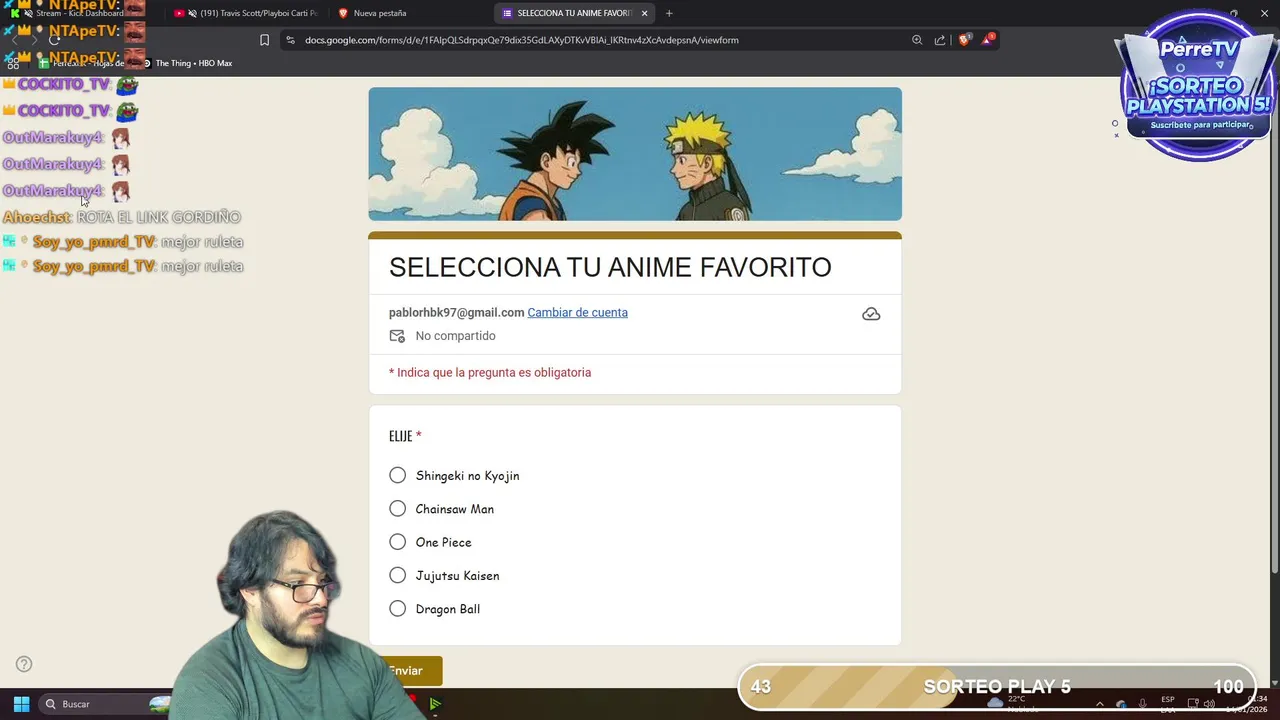
Task: Open the Brave Rewards triangle icon
Action: point(988,40)
